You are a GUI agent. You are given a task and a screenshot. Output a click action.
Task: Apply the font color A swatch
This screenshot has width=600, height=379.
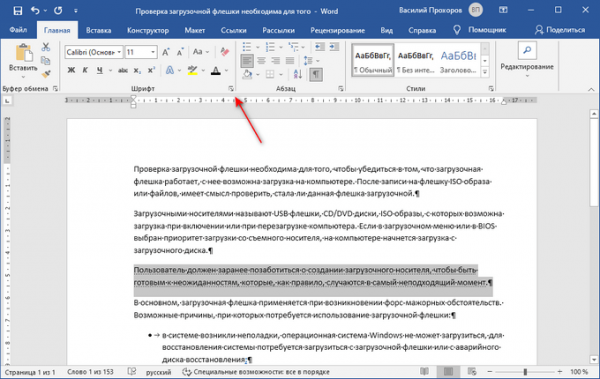(216, 71)
